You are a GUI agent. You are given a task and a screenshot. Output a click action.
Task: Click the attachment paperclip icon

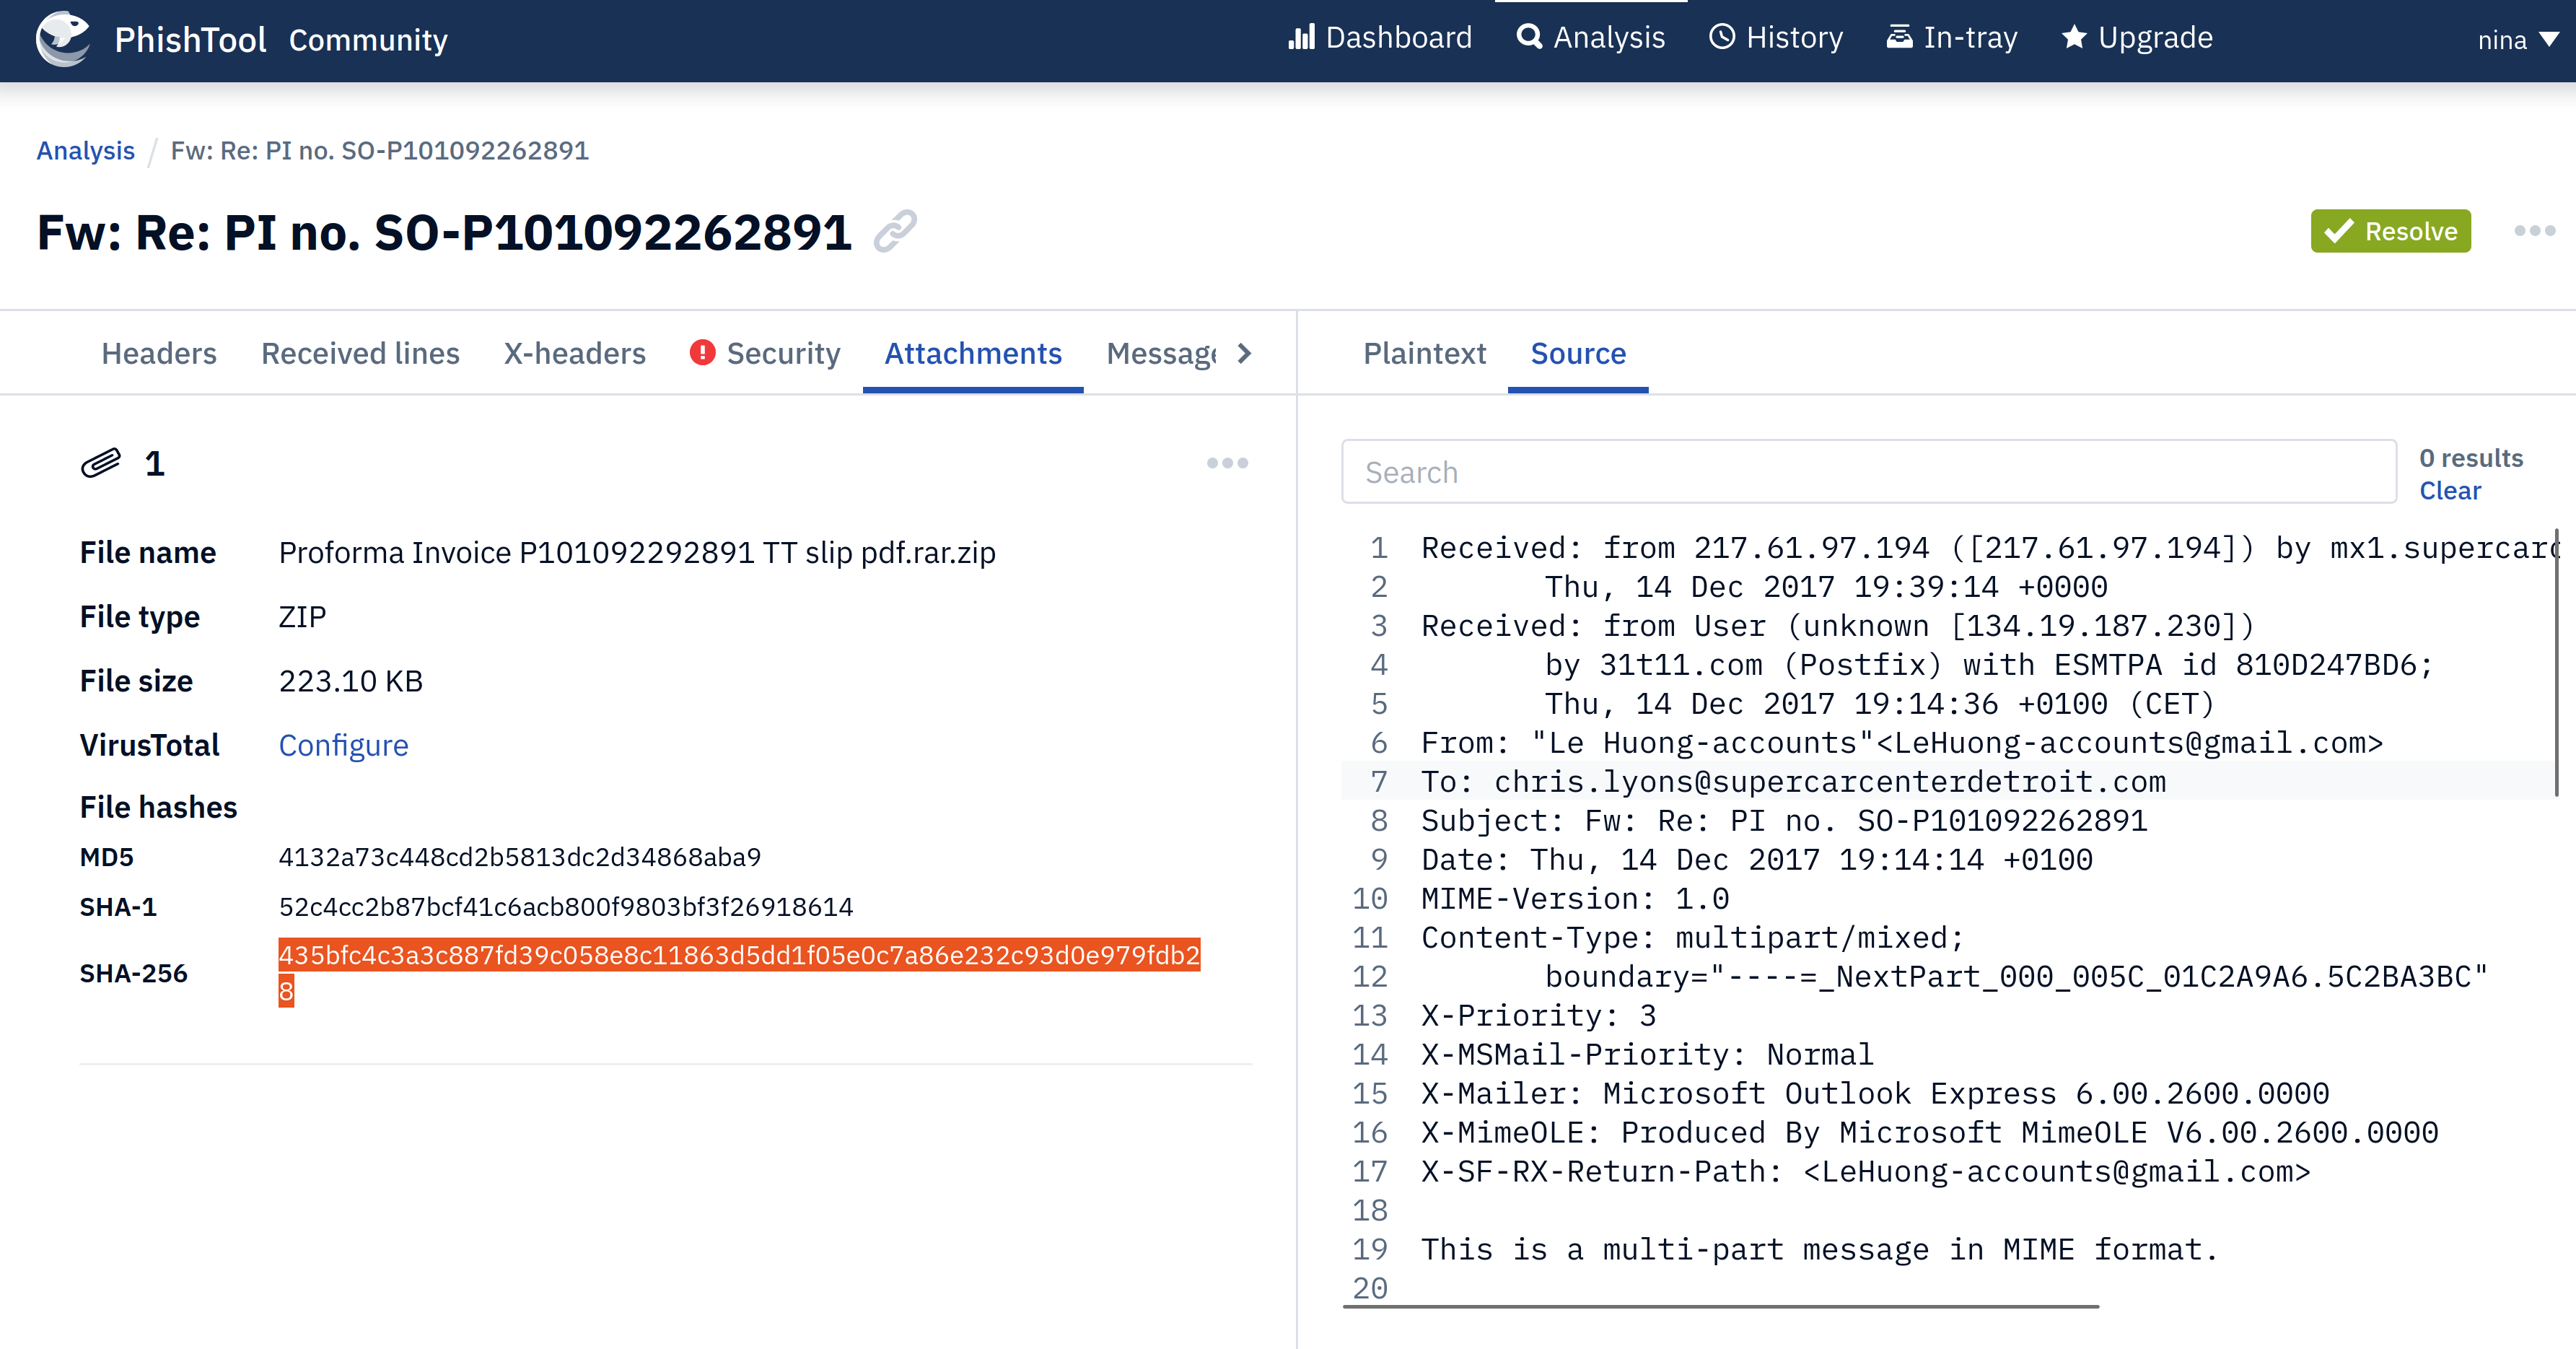[97, 462]
